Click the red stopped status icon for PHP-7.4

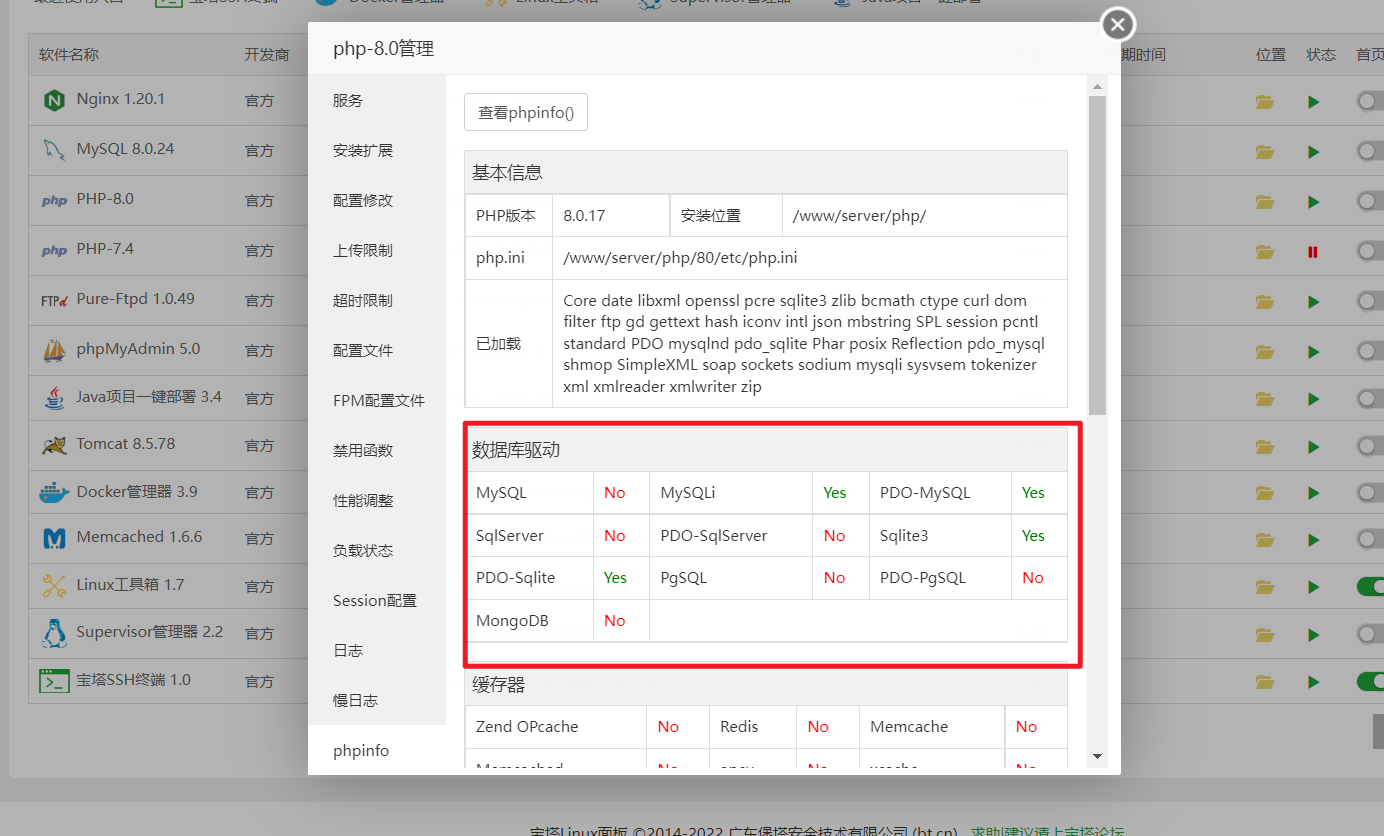(1313, 251)
